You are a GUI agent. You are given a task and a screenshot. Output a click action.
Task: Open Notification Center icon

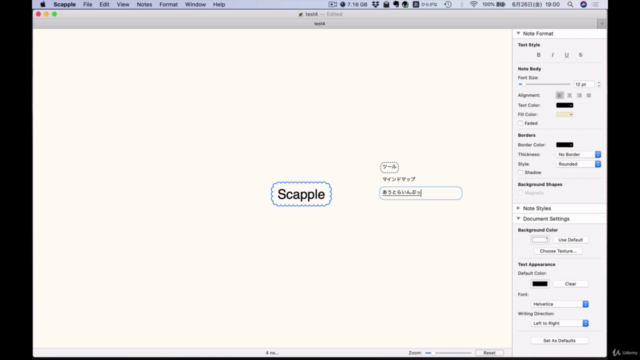596,4
